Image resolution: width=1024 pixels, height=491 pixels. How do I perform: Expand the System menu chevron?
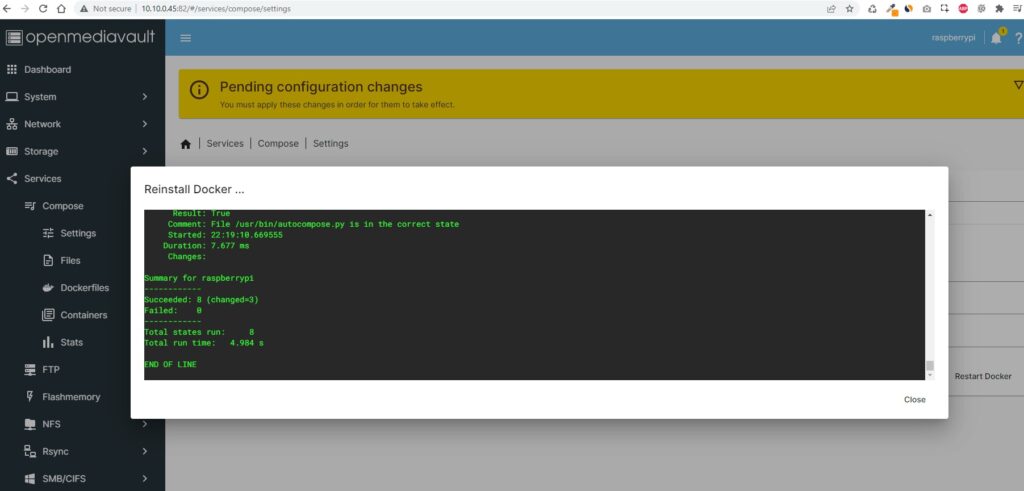(x=145, y=97)
